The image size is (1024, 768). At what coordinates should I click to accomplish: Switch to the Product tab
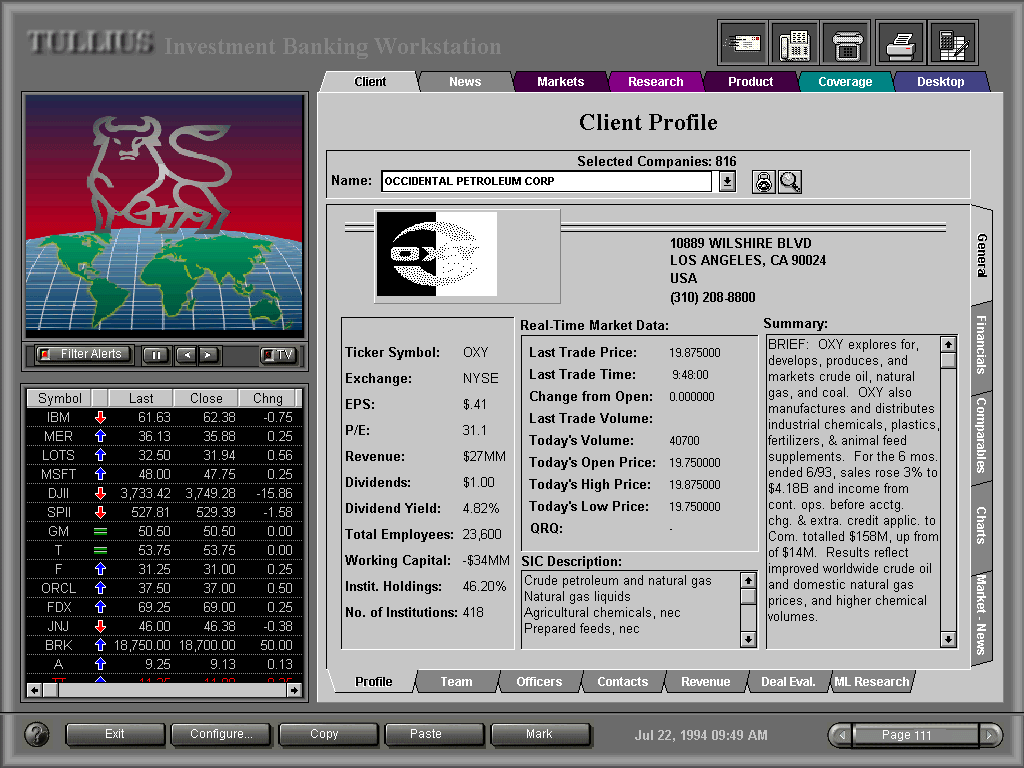tap(750, 82)
